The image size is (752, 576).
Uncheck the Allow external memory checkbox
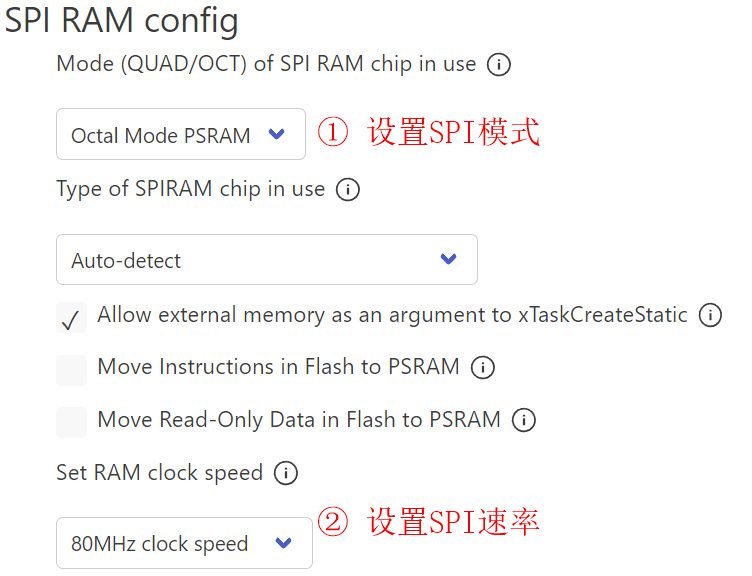point(71,318)
